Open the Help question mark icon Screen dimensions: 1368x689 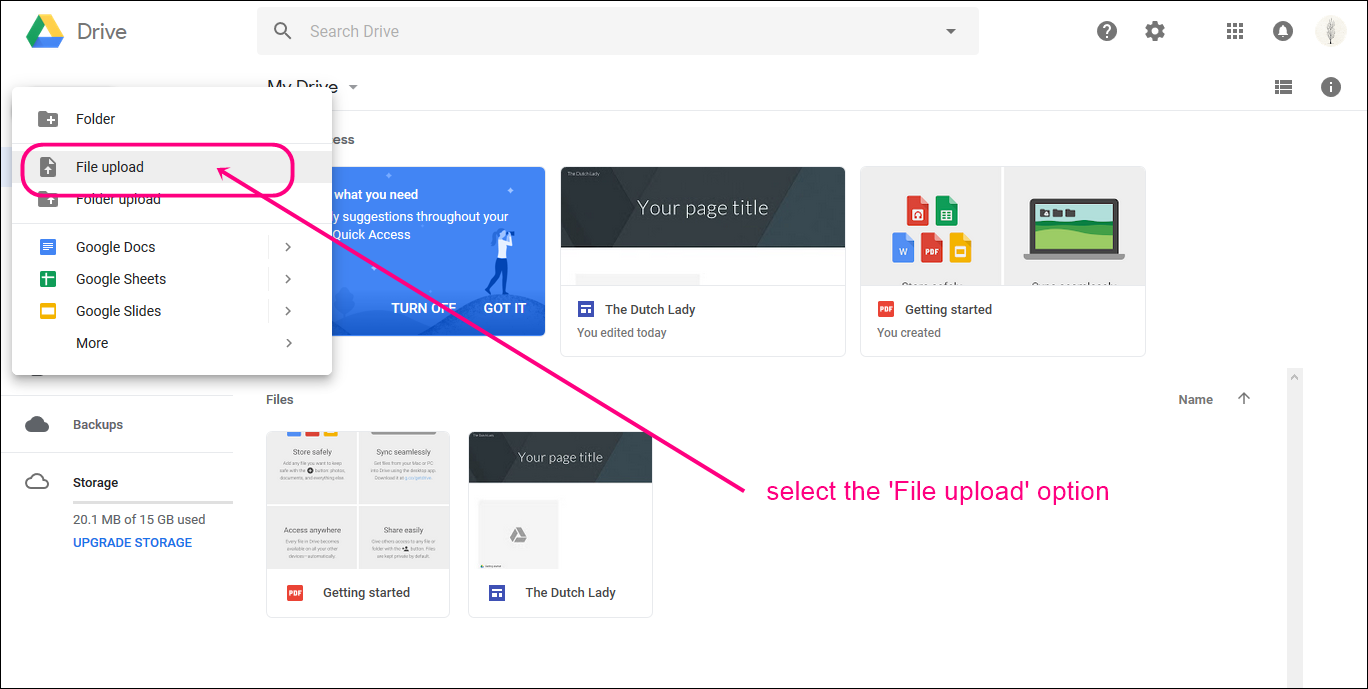1107,31
